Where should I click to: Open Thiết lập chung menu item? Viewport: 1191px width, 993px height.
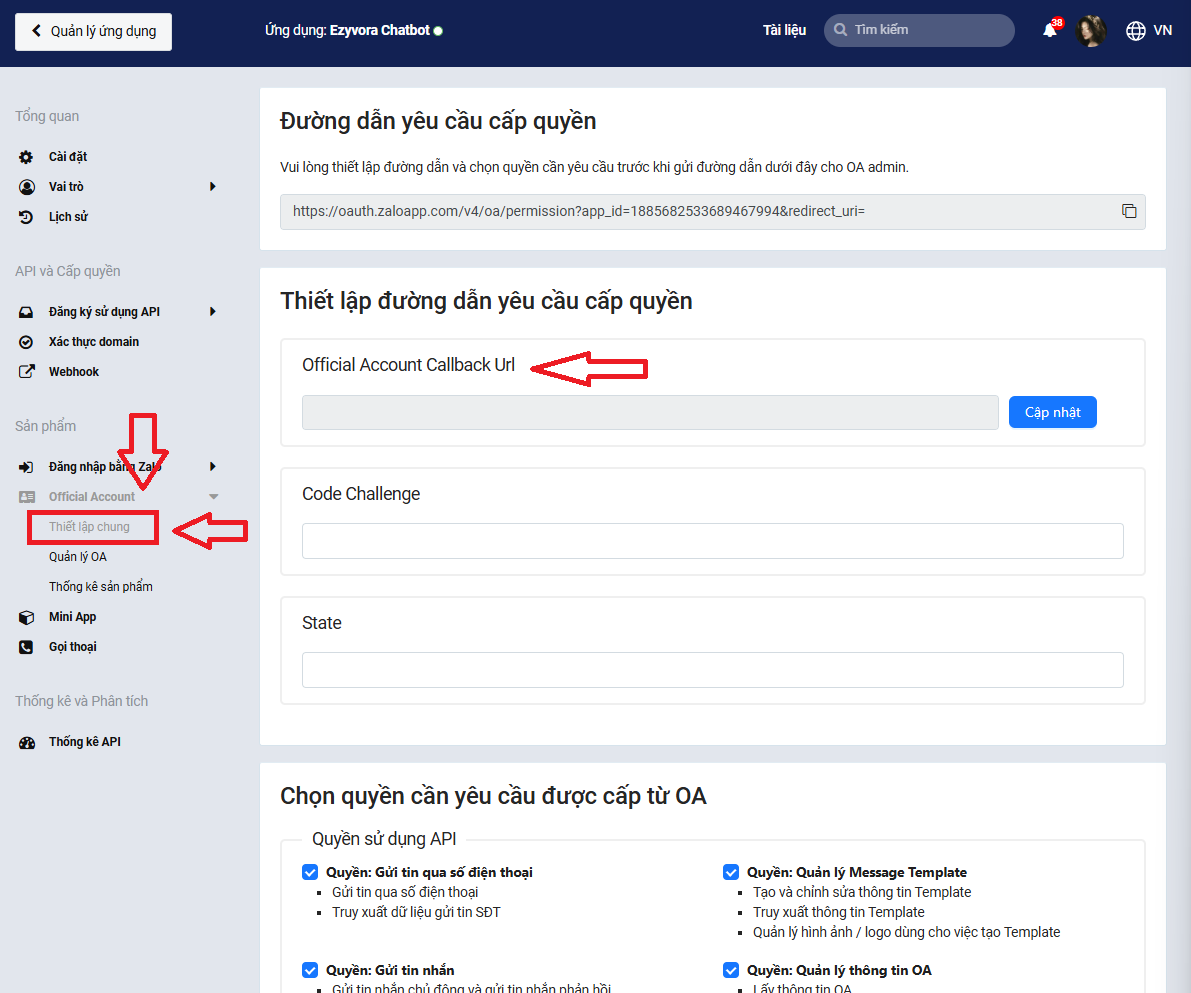(90, 527)
